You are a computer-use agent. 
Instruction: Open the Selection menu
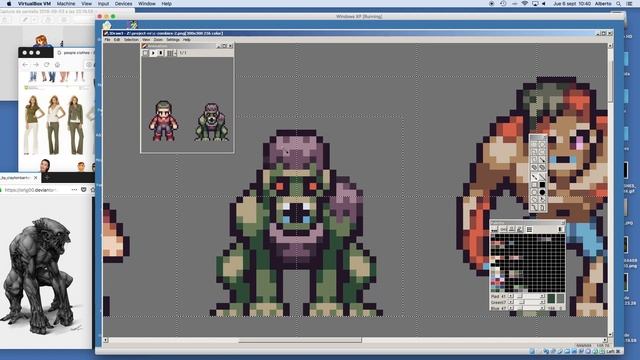(131, 40)
